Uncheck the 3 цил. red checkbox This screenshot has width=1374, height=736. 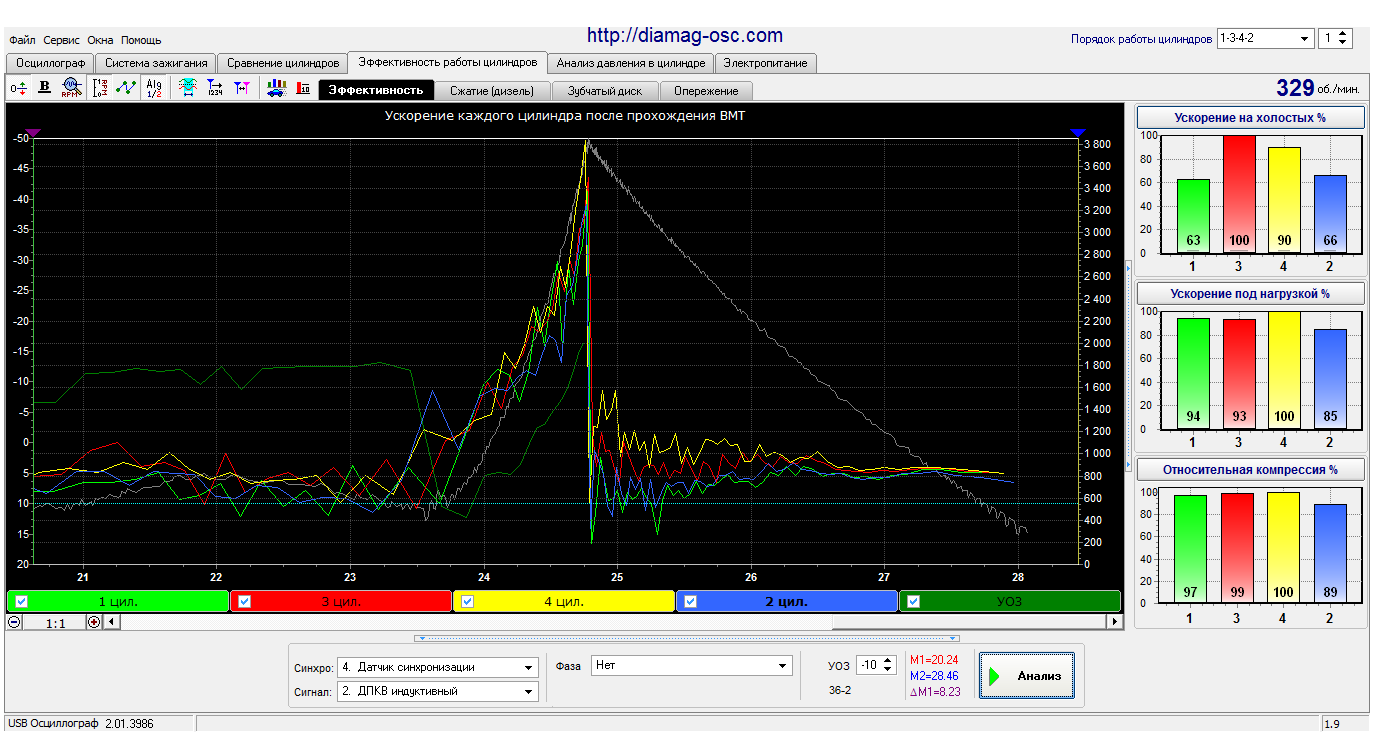[245, 601]
